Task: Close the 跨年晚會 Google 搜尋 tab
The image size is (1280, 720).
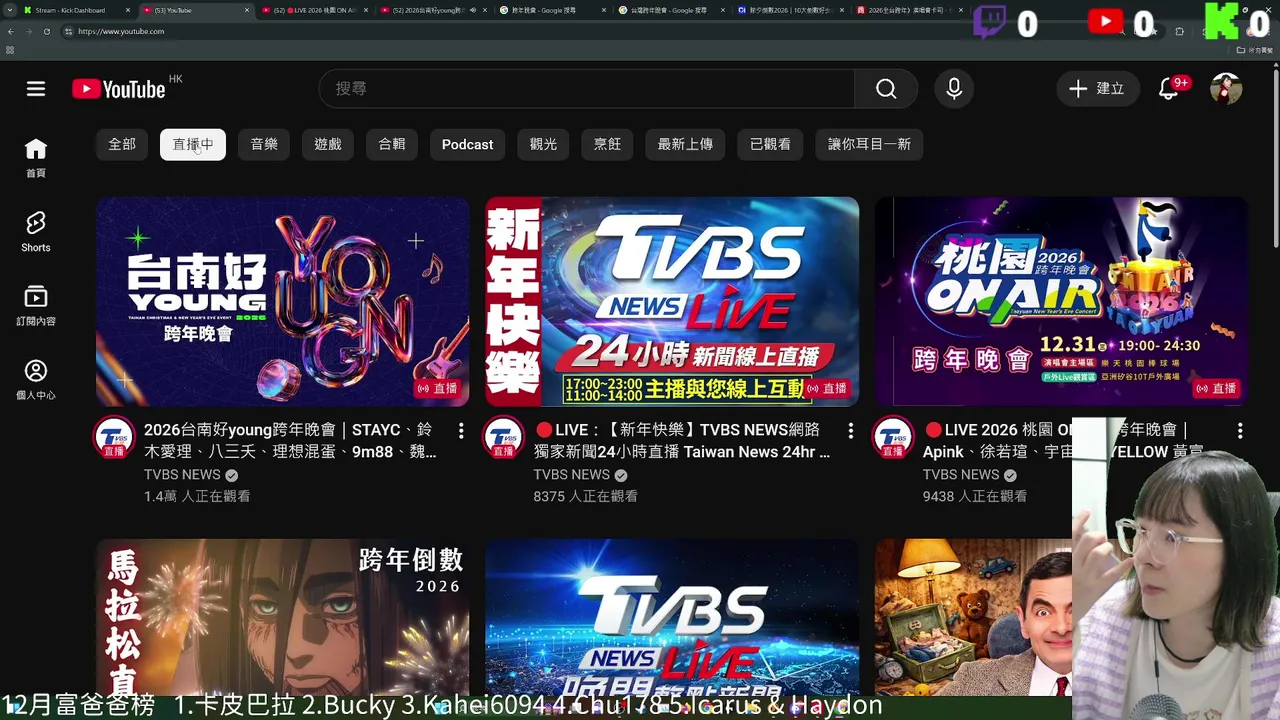Action: [604, 10]
